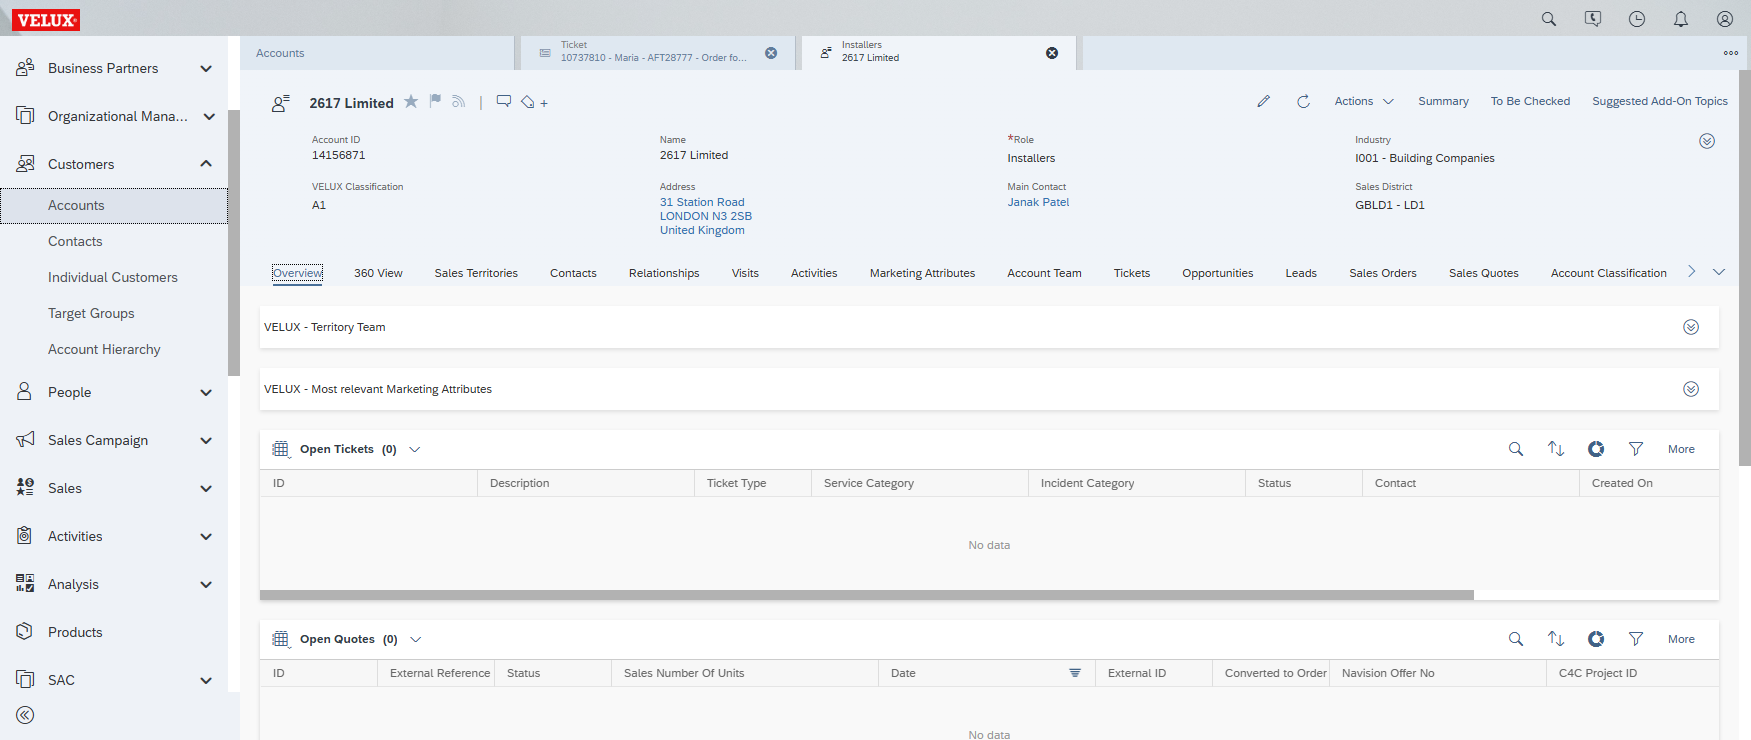Switch to the 360 View tab
The height and width of the screenshot is (740, 1751).
pyautogui.click(x=378, y=273)
